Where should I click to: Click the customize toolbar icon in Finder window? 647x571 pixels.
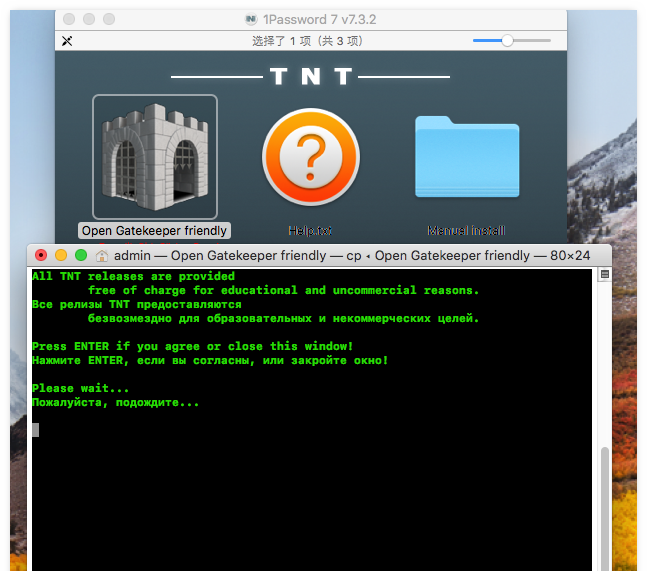point(67,41)
